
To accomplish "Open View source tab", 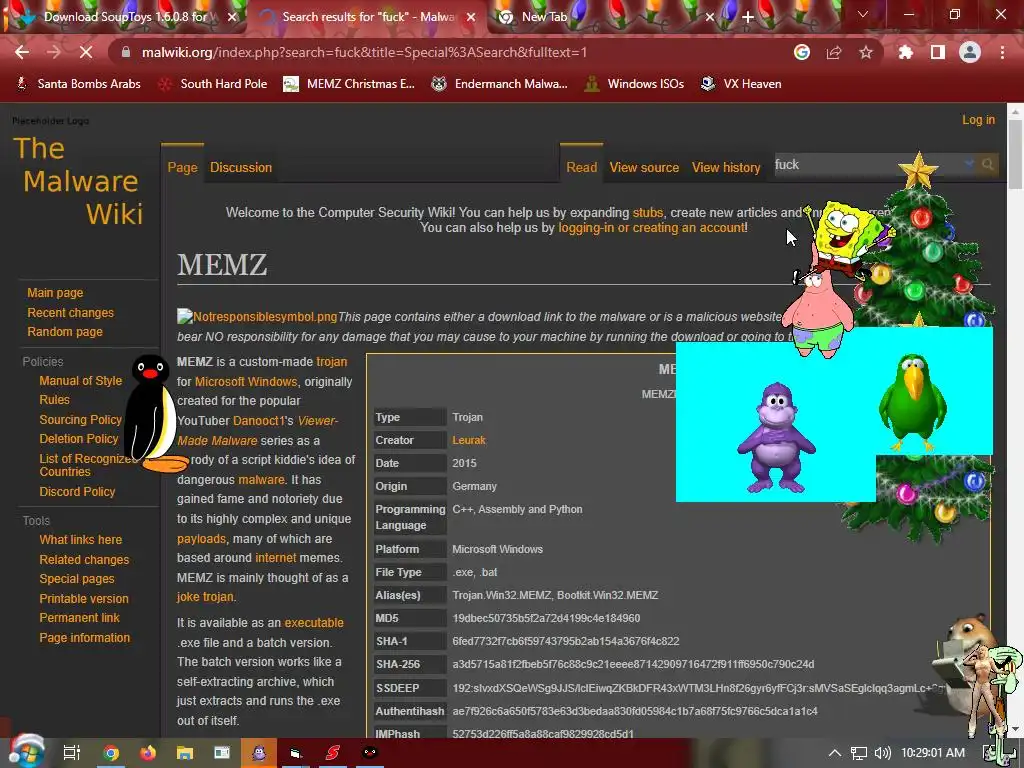I will coord(644,167).
